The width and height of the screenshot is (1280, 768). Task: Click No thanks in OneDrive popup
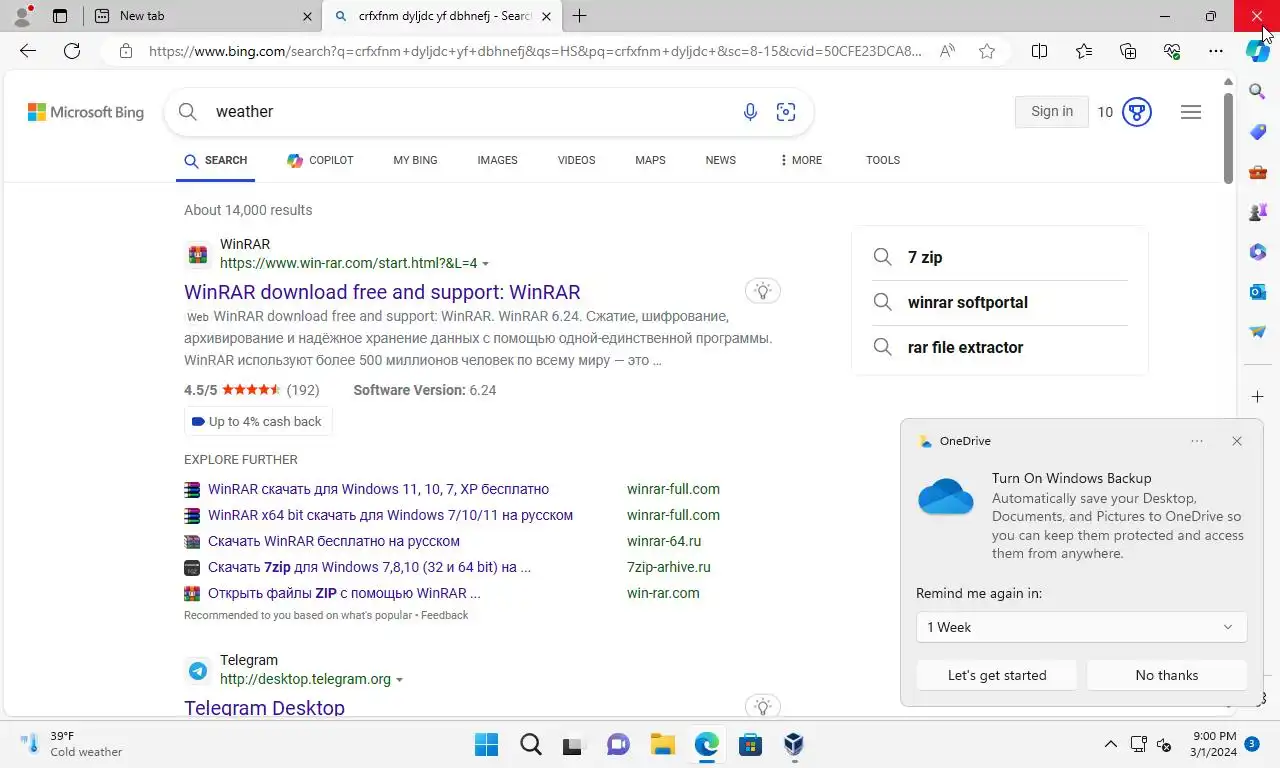coord(1167,675)
